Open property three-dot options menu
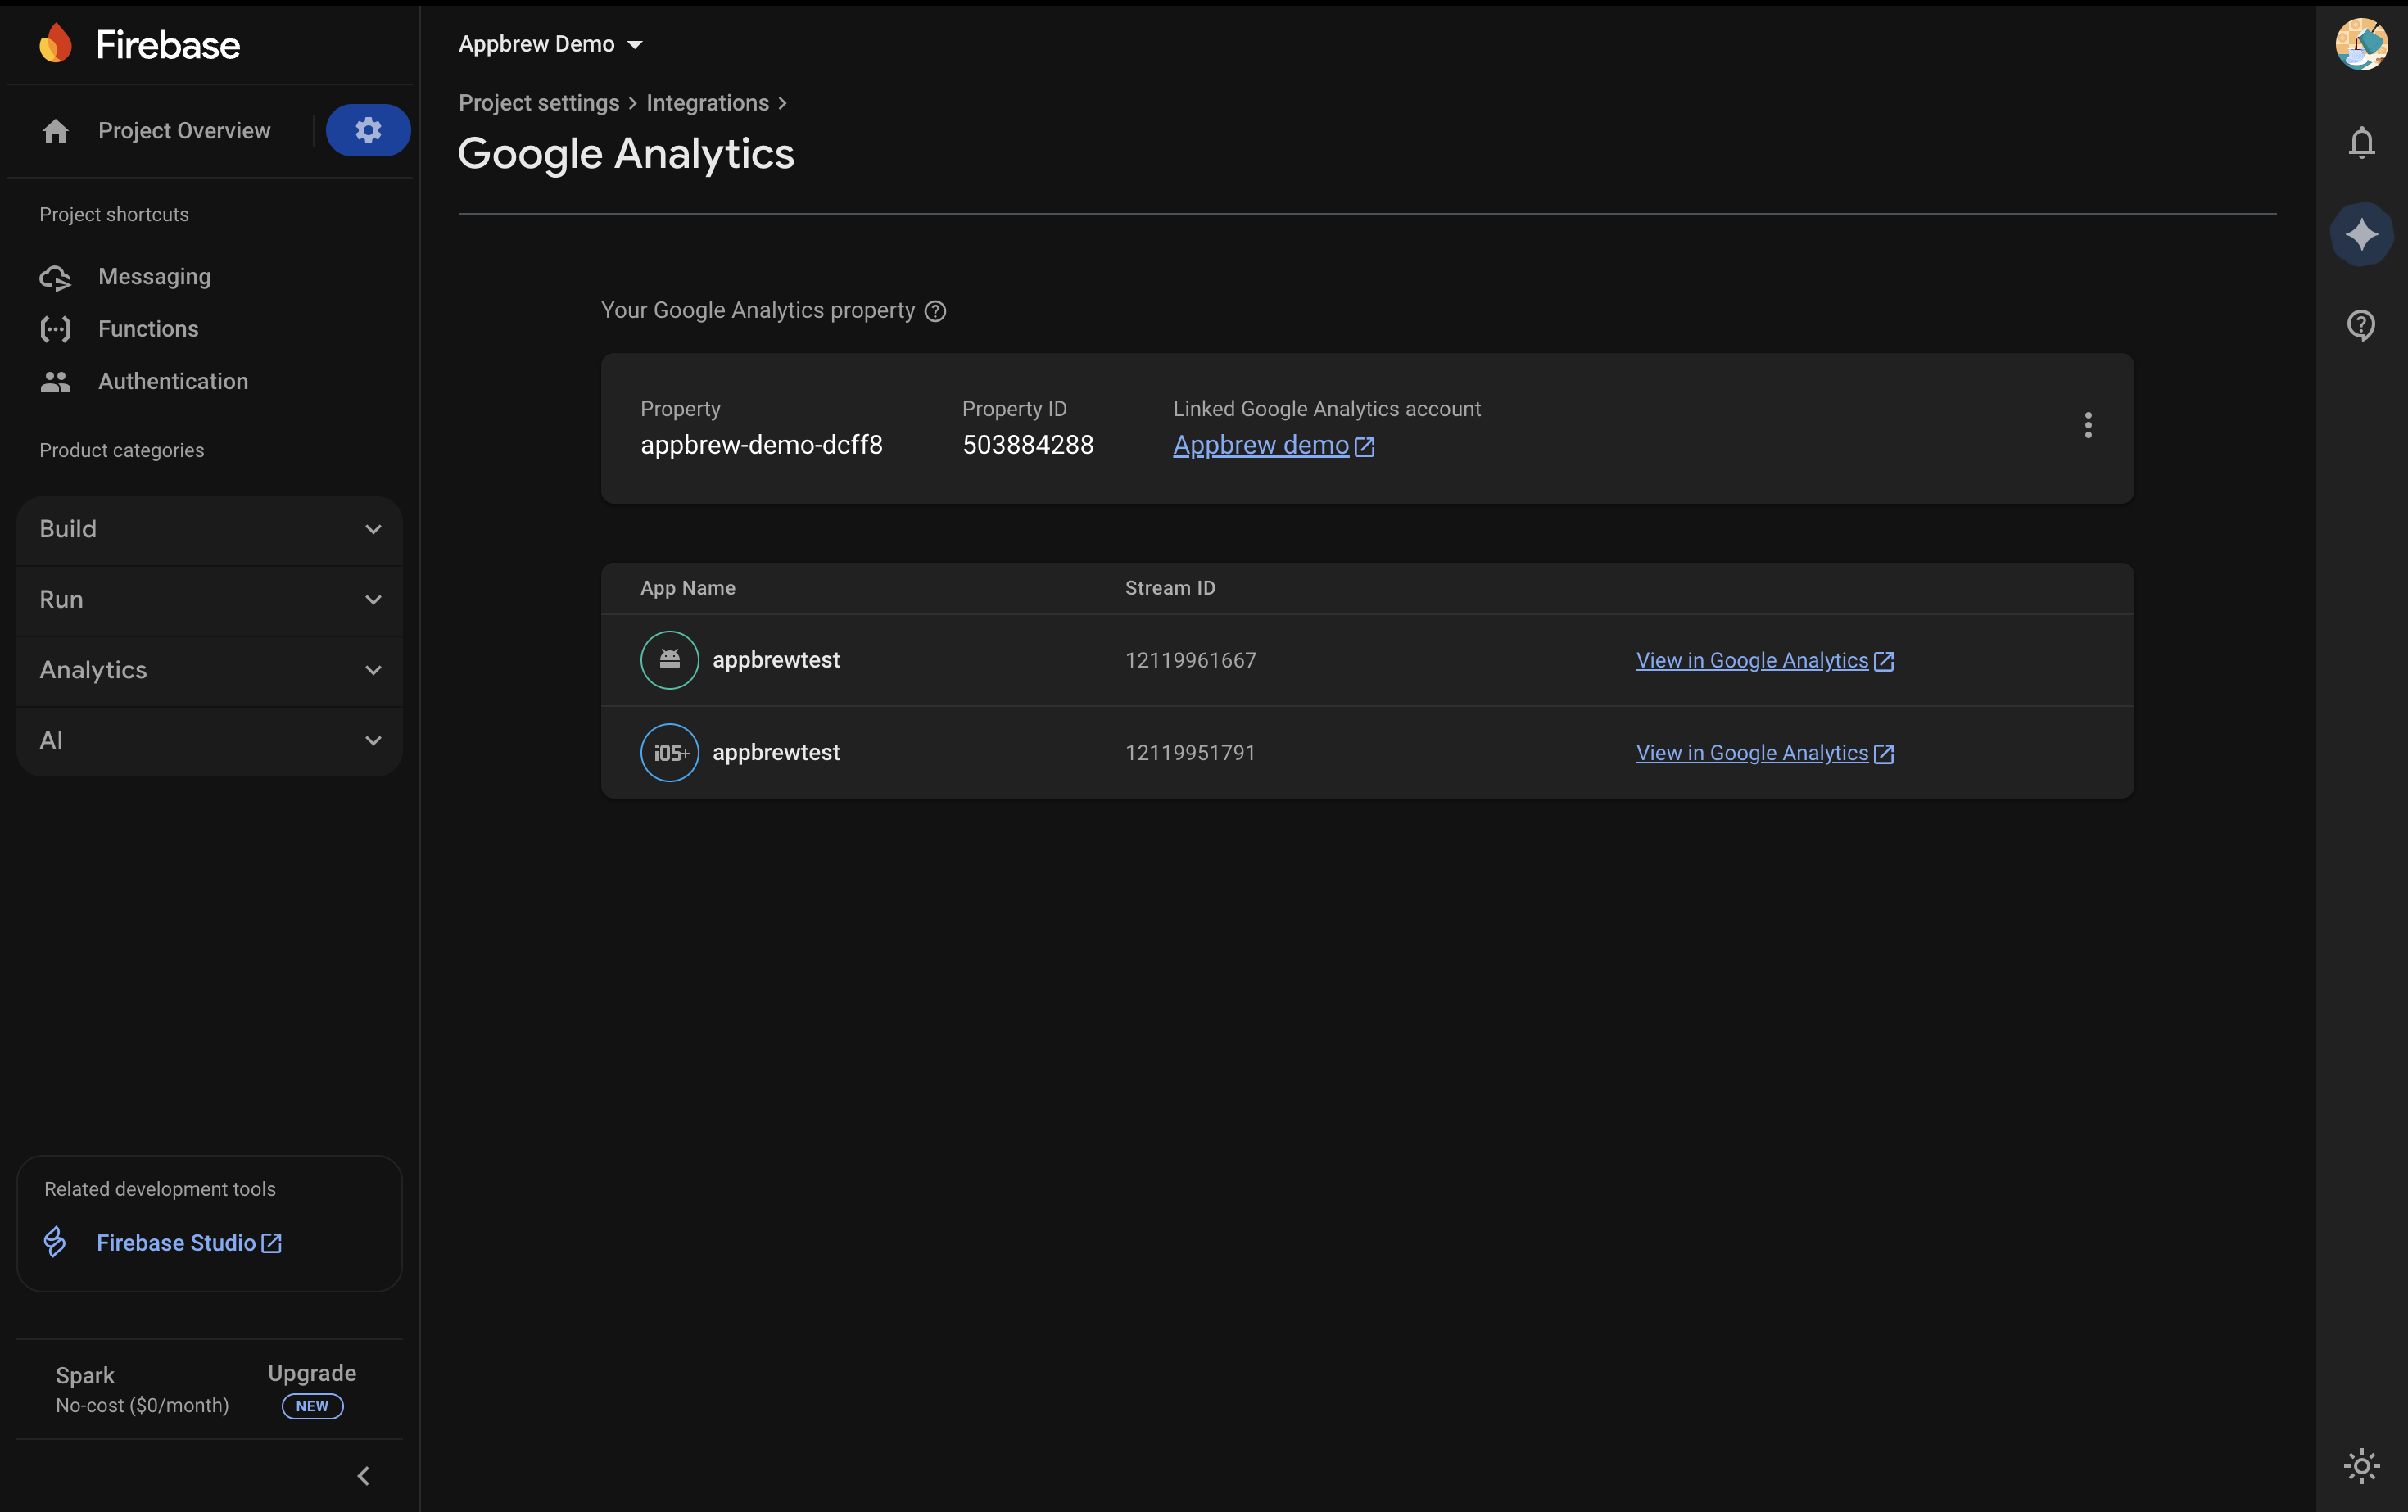Viewport: 2408px width, 1512px height. point(2087,426)
